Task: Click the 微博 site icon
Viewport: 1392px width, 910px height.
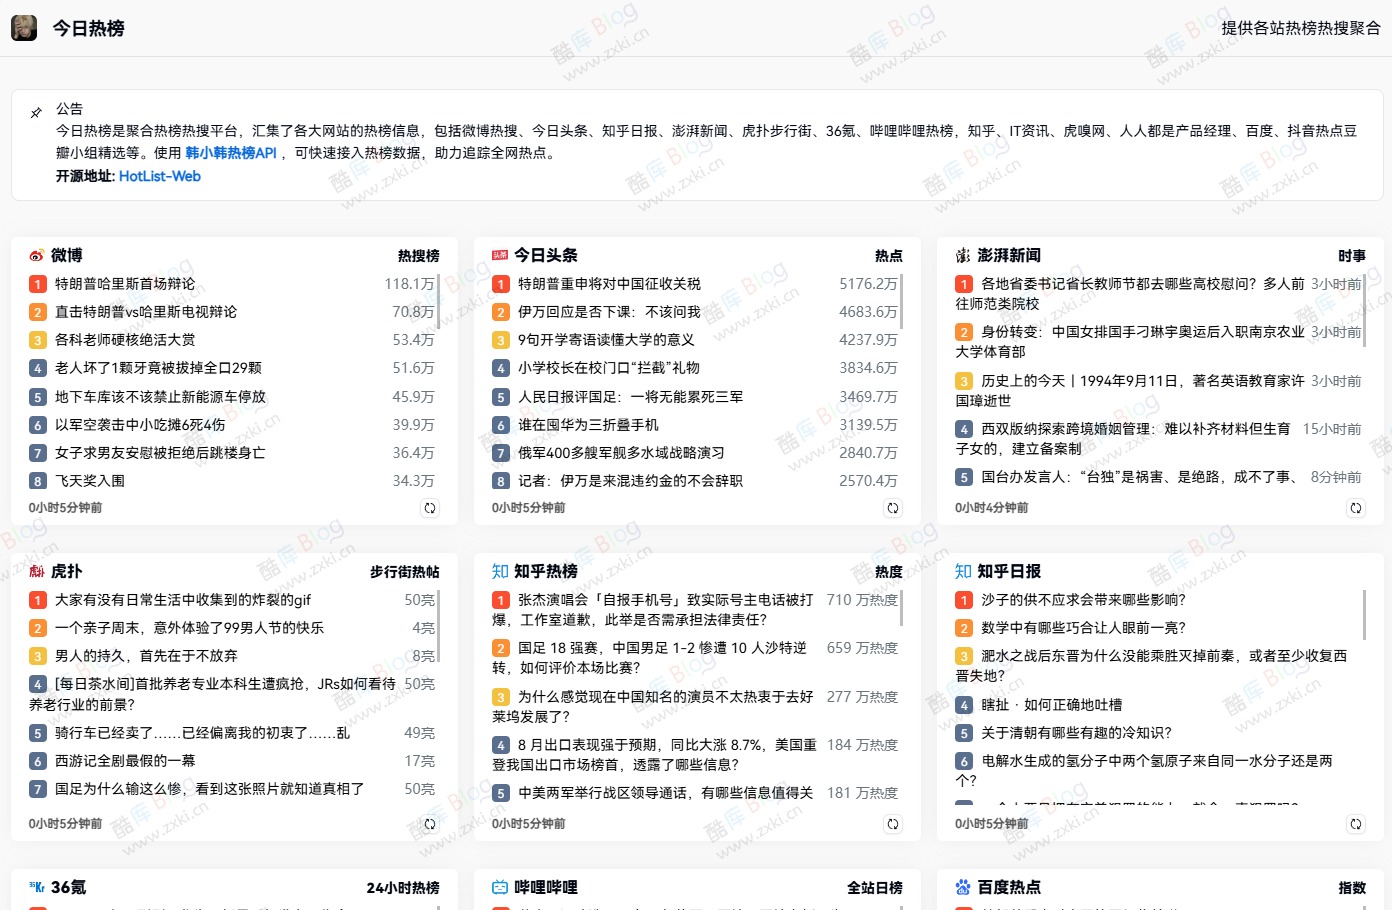Action: coord(36,255)
